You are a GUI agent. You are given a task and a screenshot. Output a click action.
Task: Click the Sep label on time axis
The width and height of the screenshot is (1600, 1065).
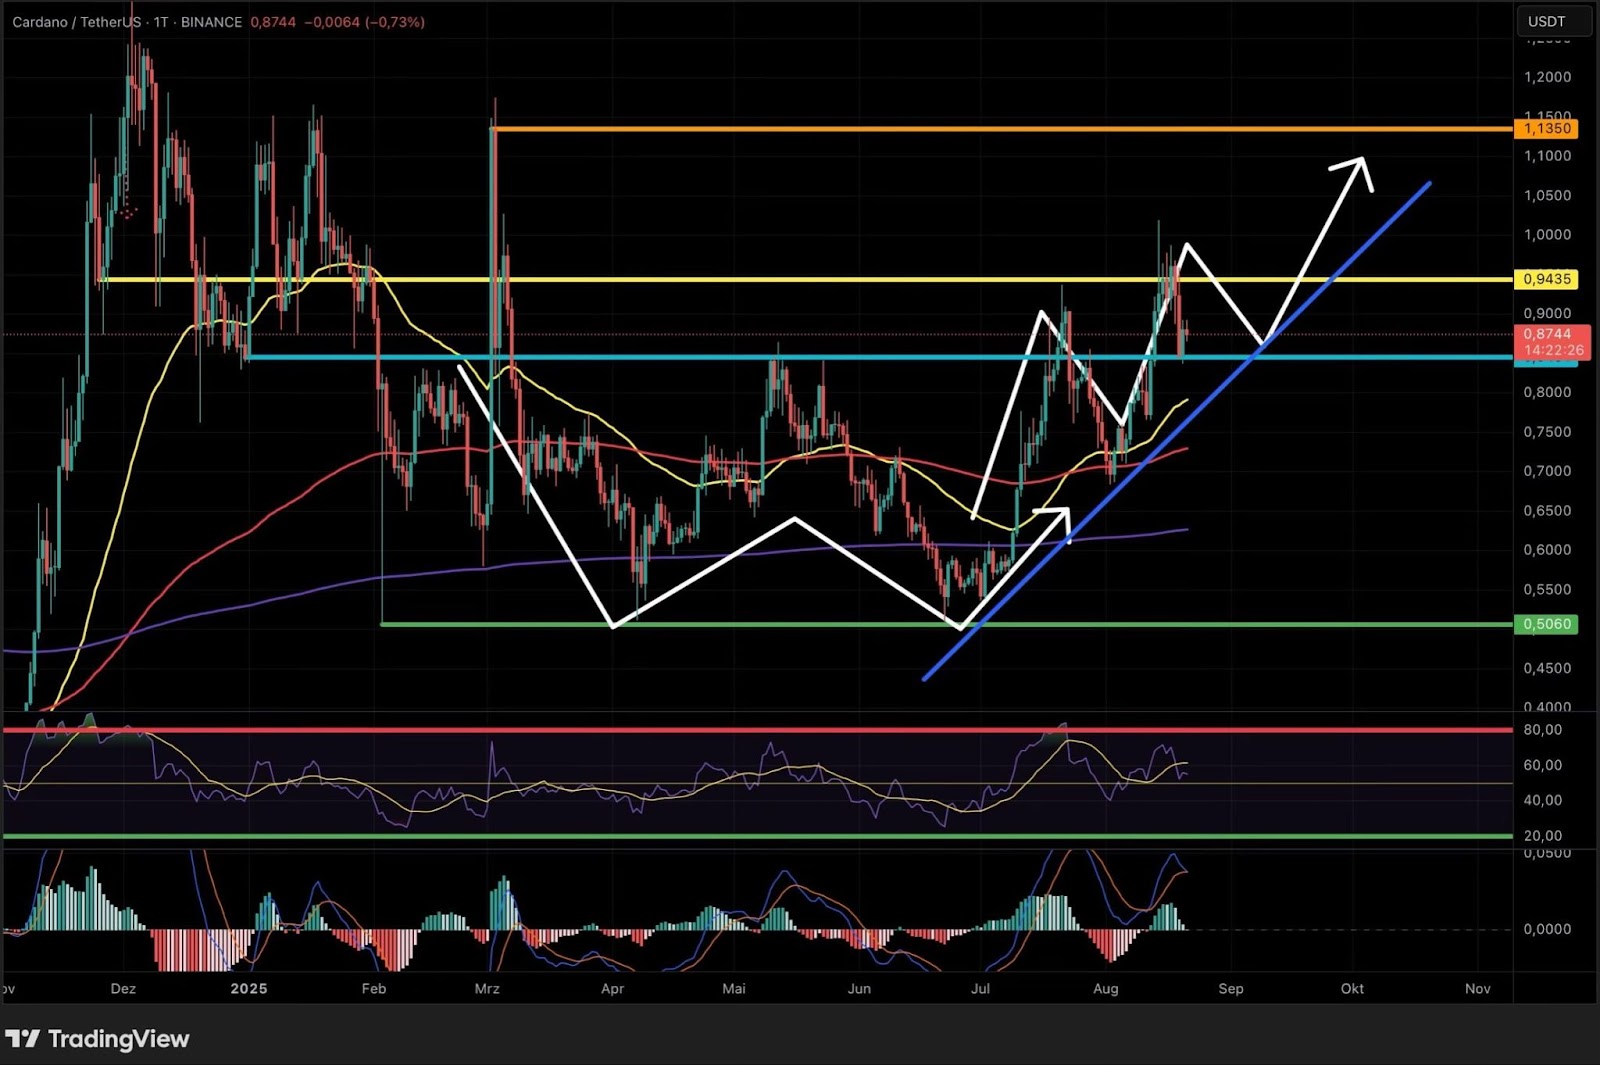coord(1231,989)
